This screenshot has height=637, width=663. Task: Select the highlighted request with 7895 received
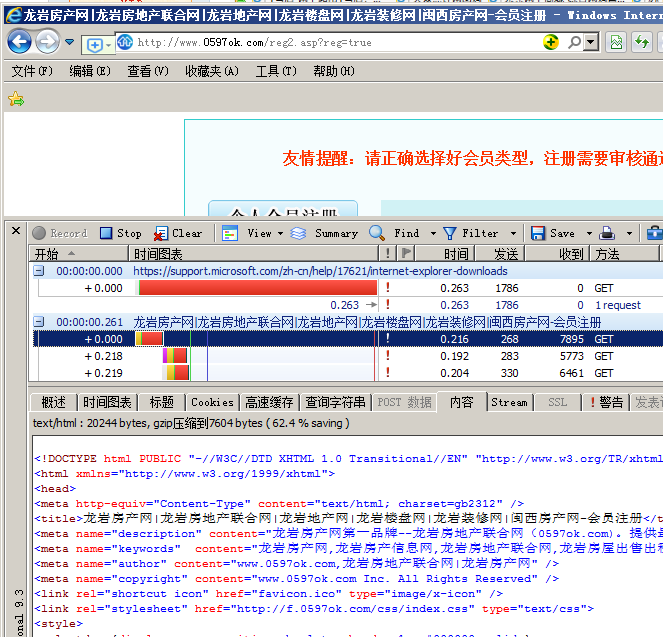click(x=347, y=339)
